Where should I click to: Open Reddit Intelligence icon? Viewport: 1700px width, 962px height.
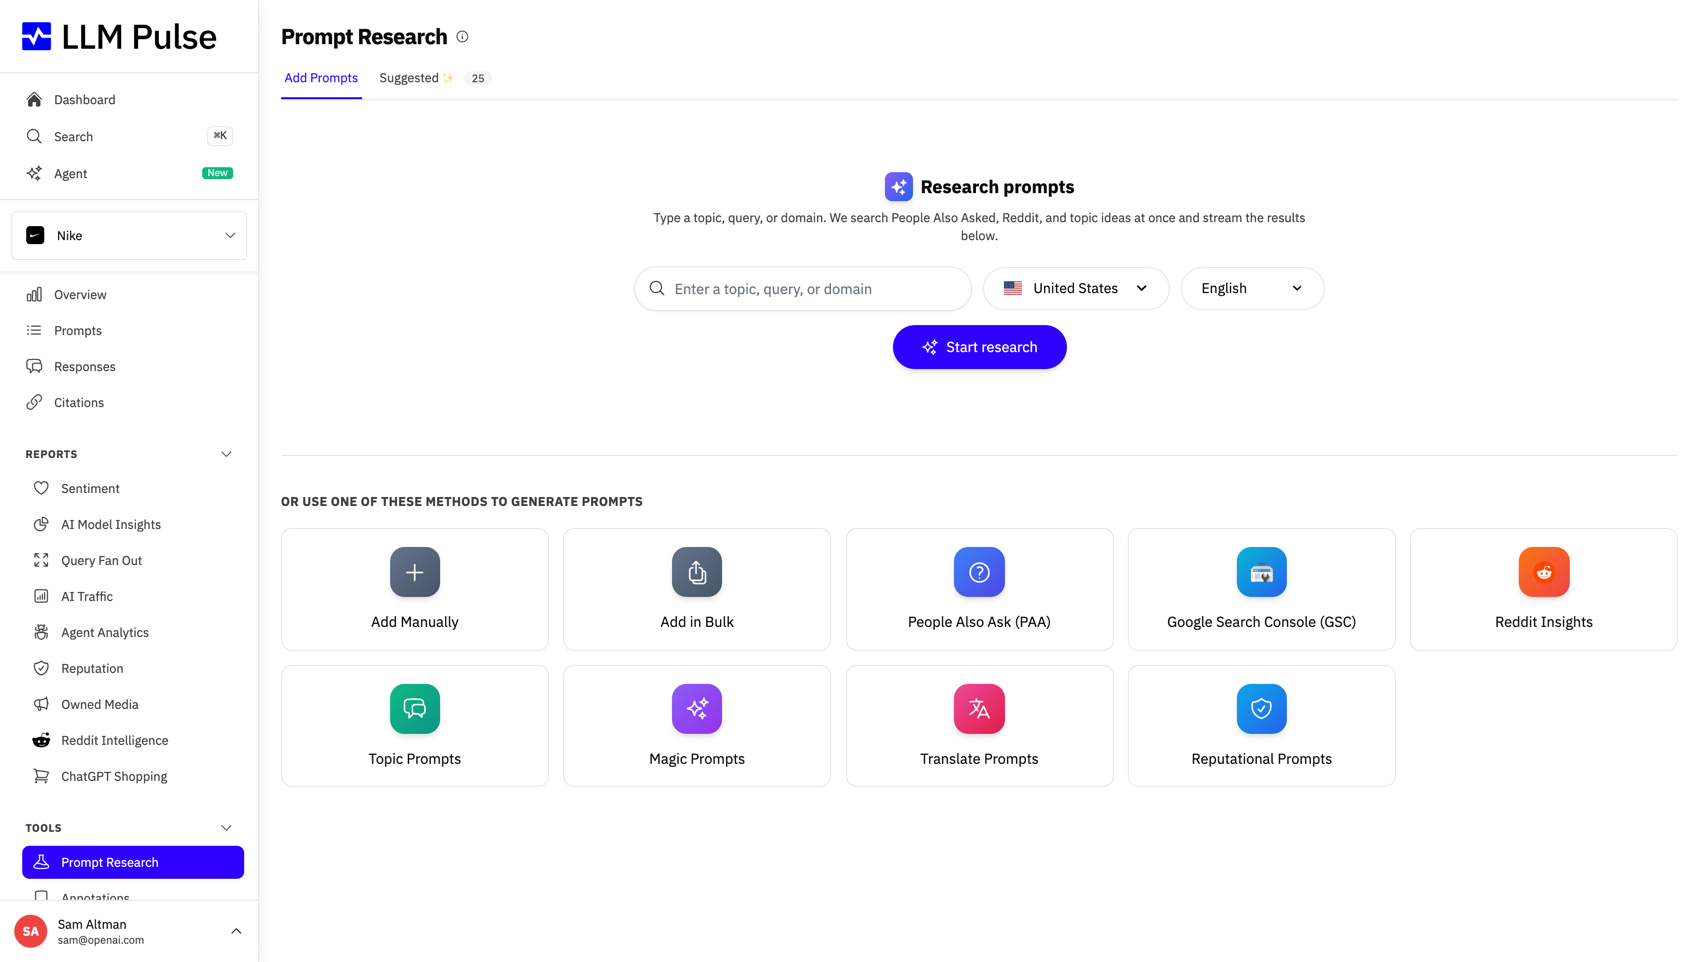[x=41, y=741]
